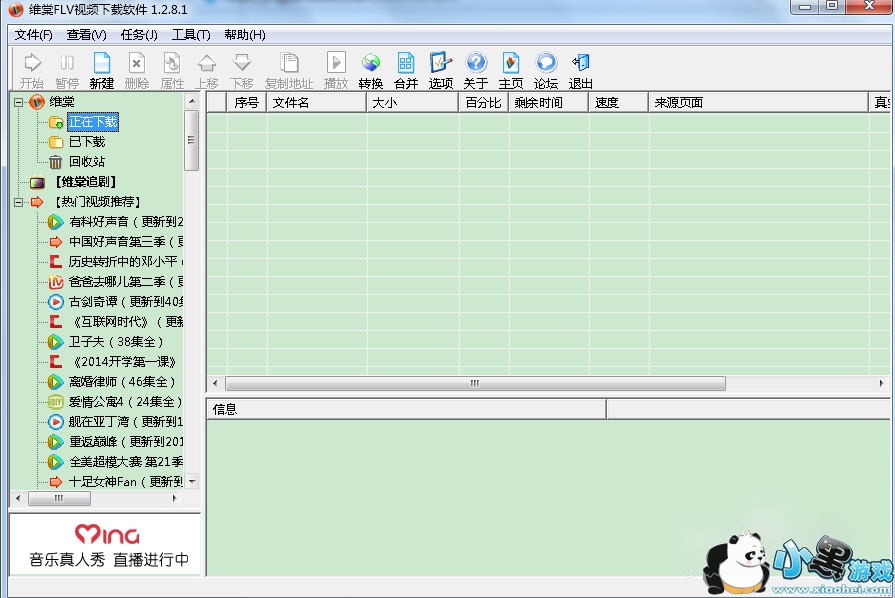Open 选项 (Options) from the toolbar
Screen dimensions: 895x598
click(x=440, y=70)
